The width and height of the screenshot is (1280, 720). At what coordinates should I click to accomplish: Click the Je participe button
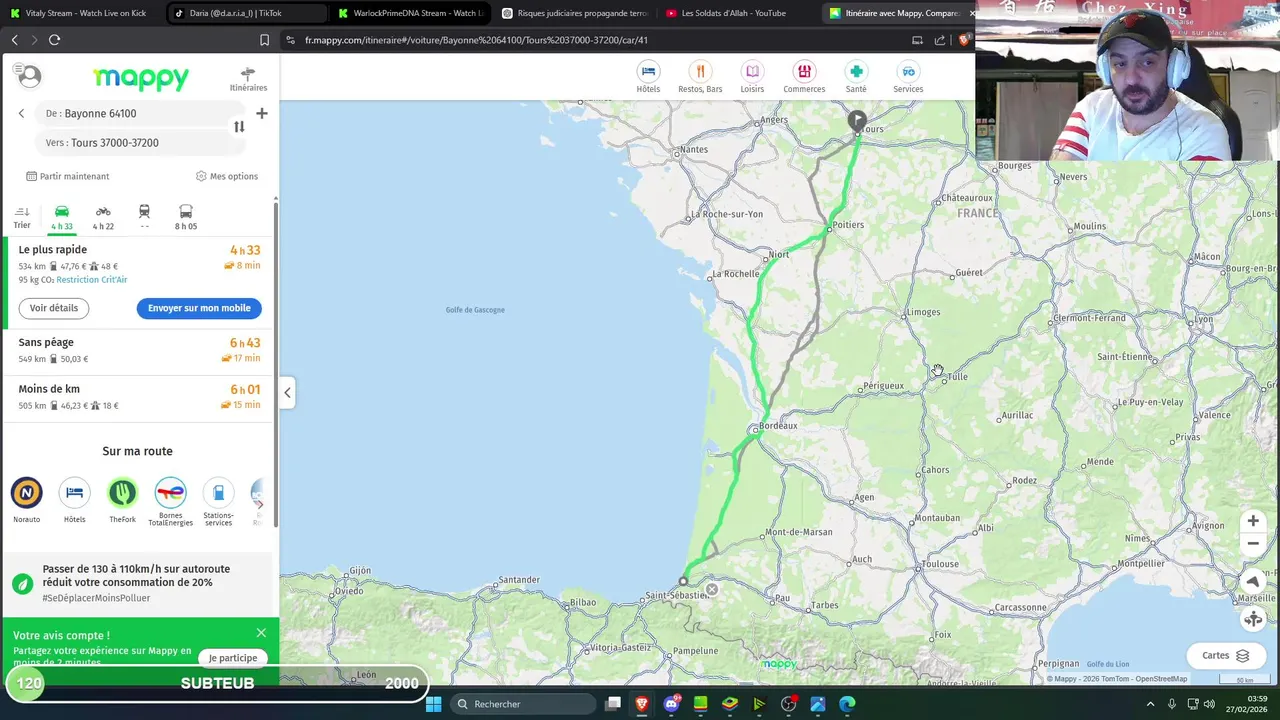point(233,658)
